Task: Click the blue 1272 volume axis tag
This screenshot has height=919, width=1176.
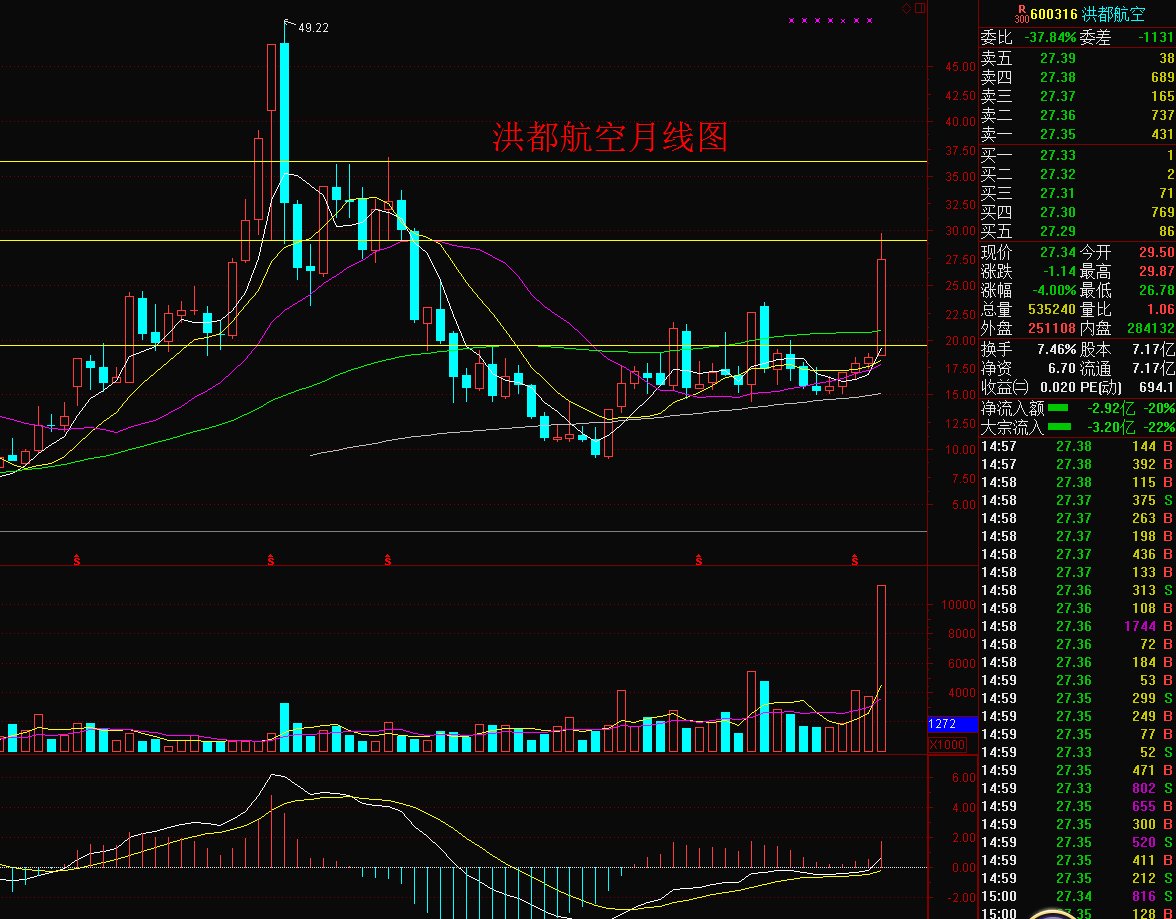Action: pyautogui.click(x=952, y=724)
